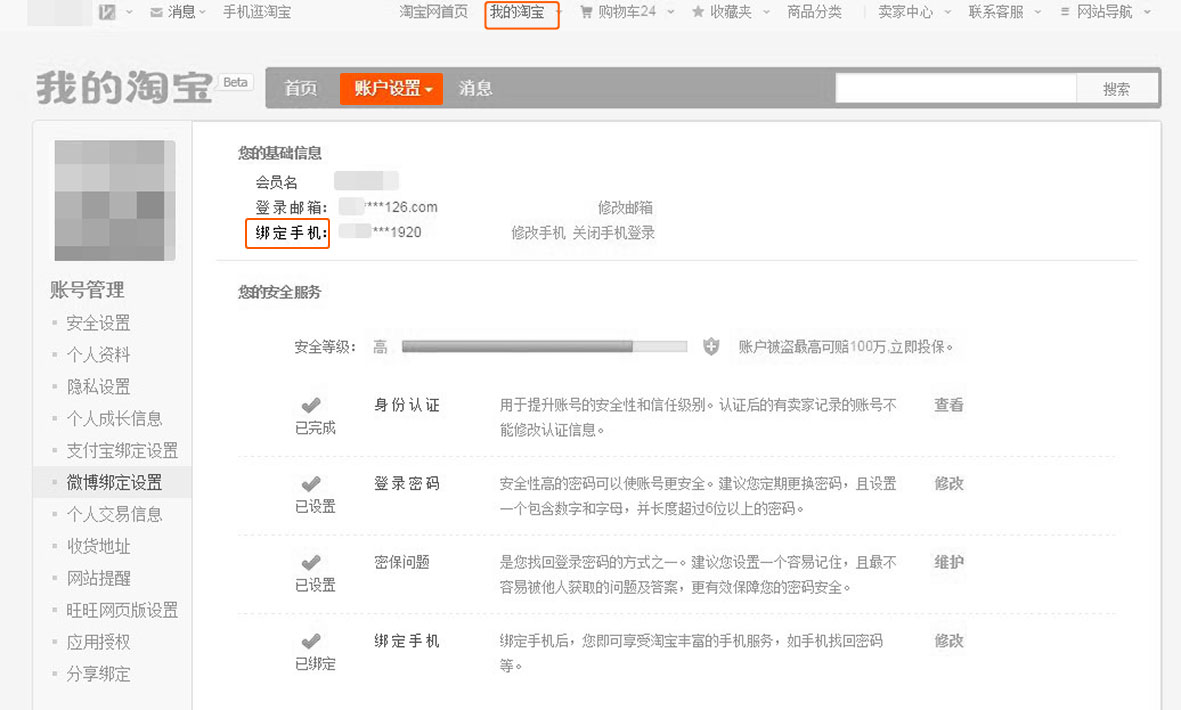Viewport: 1181px width, 710px height.
Task: Expand the 我的淘宝 dropdown arrow
Action: [x=558, y=12]
